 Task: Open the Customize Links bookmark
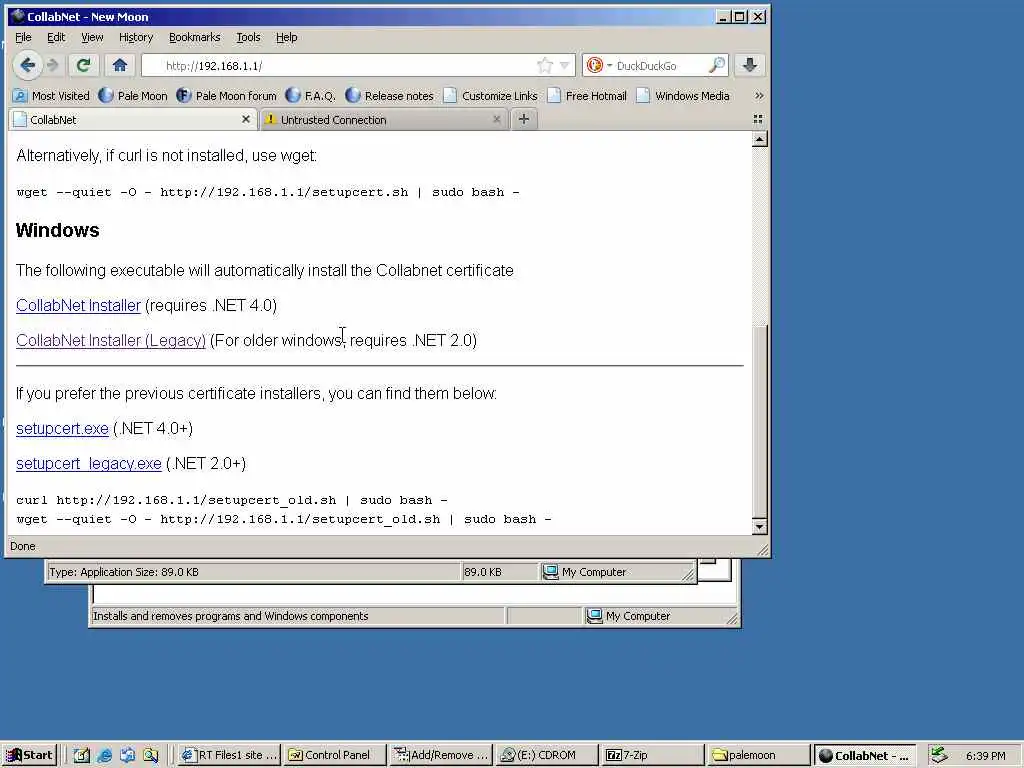point(490,96)
